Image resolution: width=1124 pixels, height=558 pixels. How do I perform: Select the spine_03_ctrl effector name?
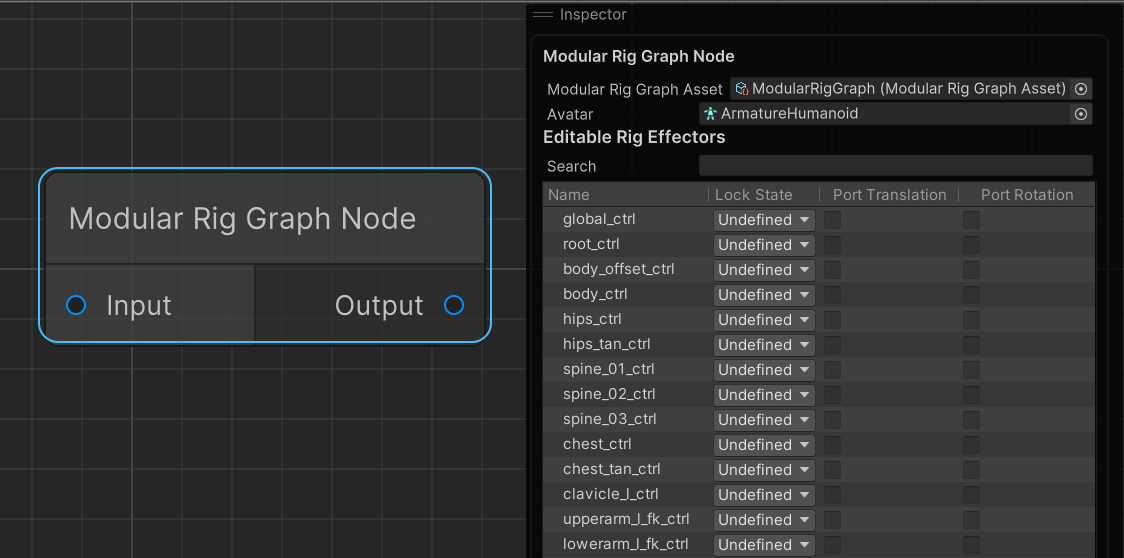point(610,418)
